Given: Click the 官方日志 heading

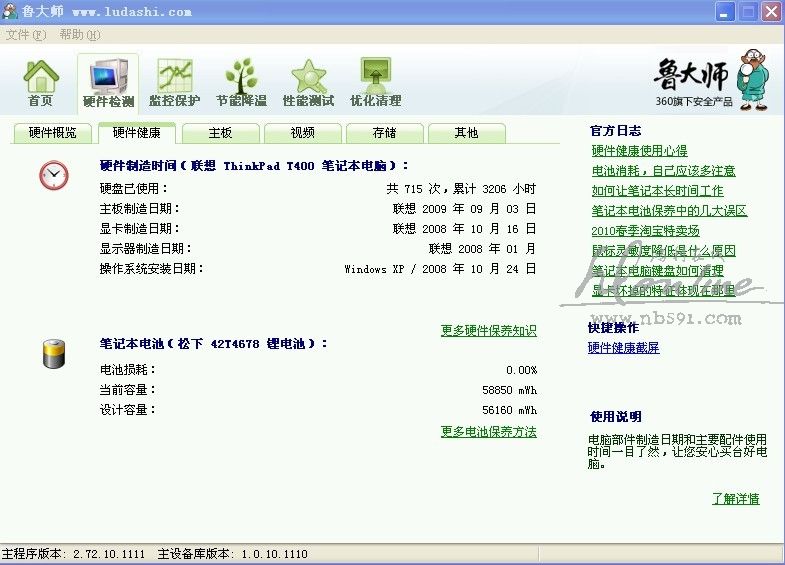Looking at the screenshot, I should 616,131.
